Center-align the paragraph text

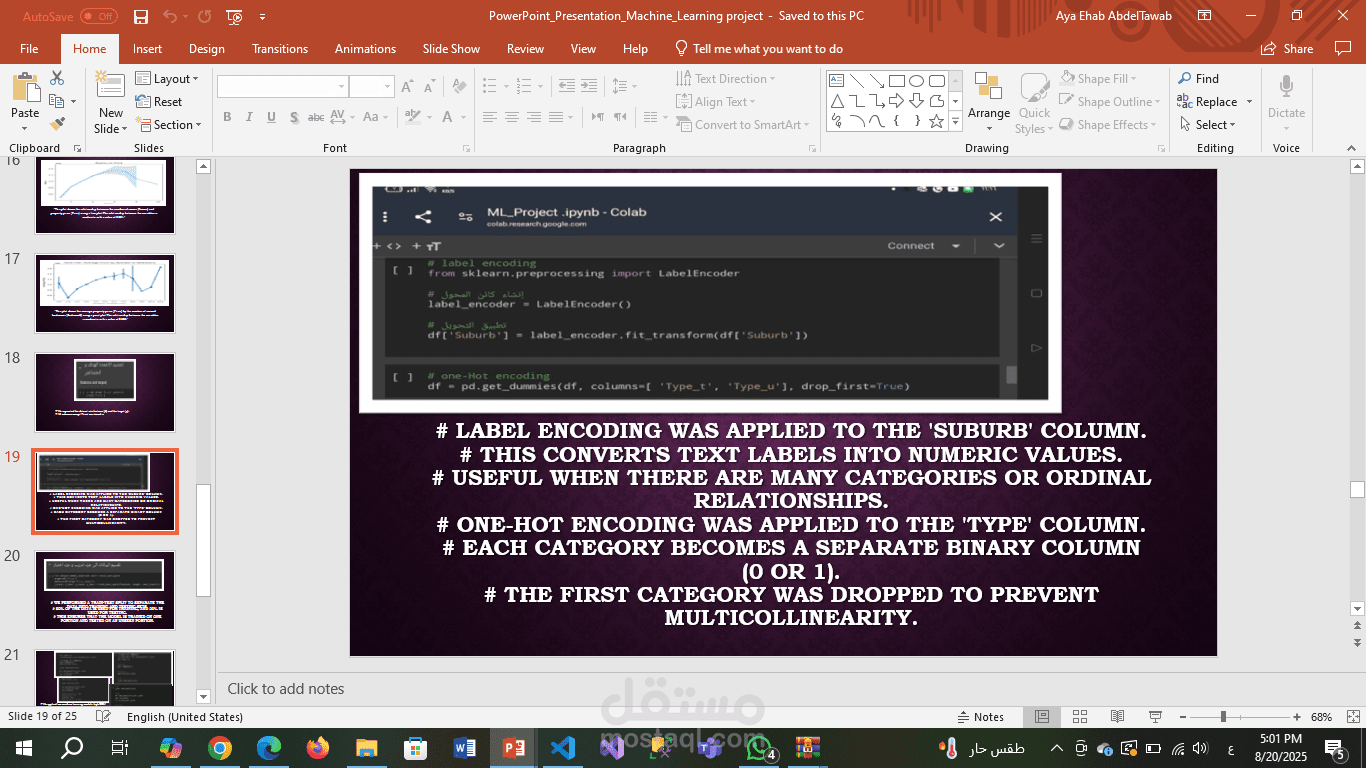[x=511, y=117]
